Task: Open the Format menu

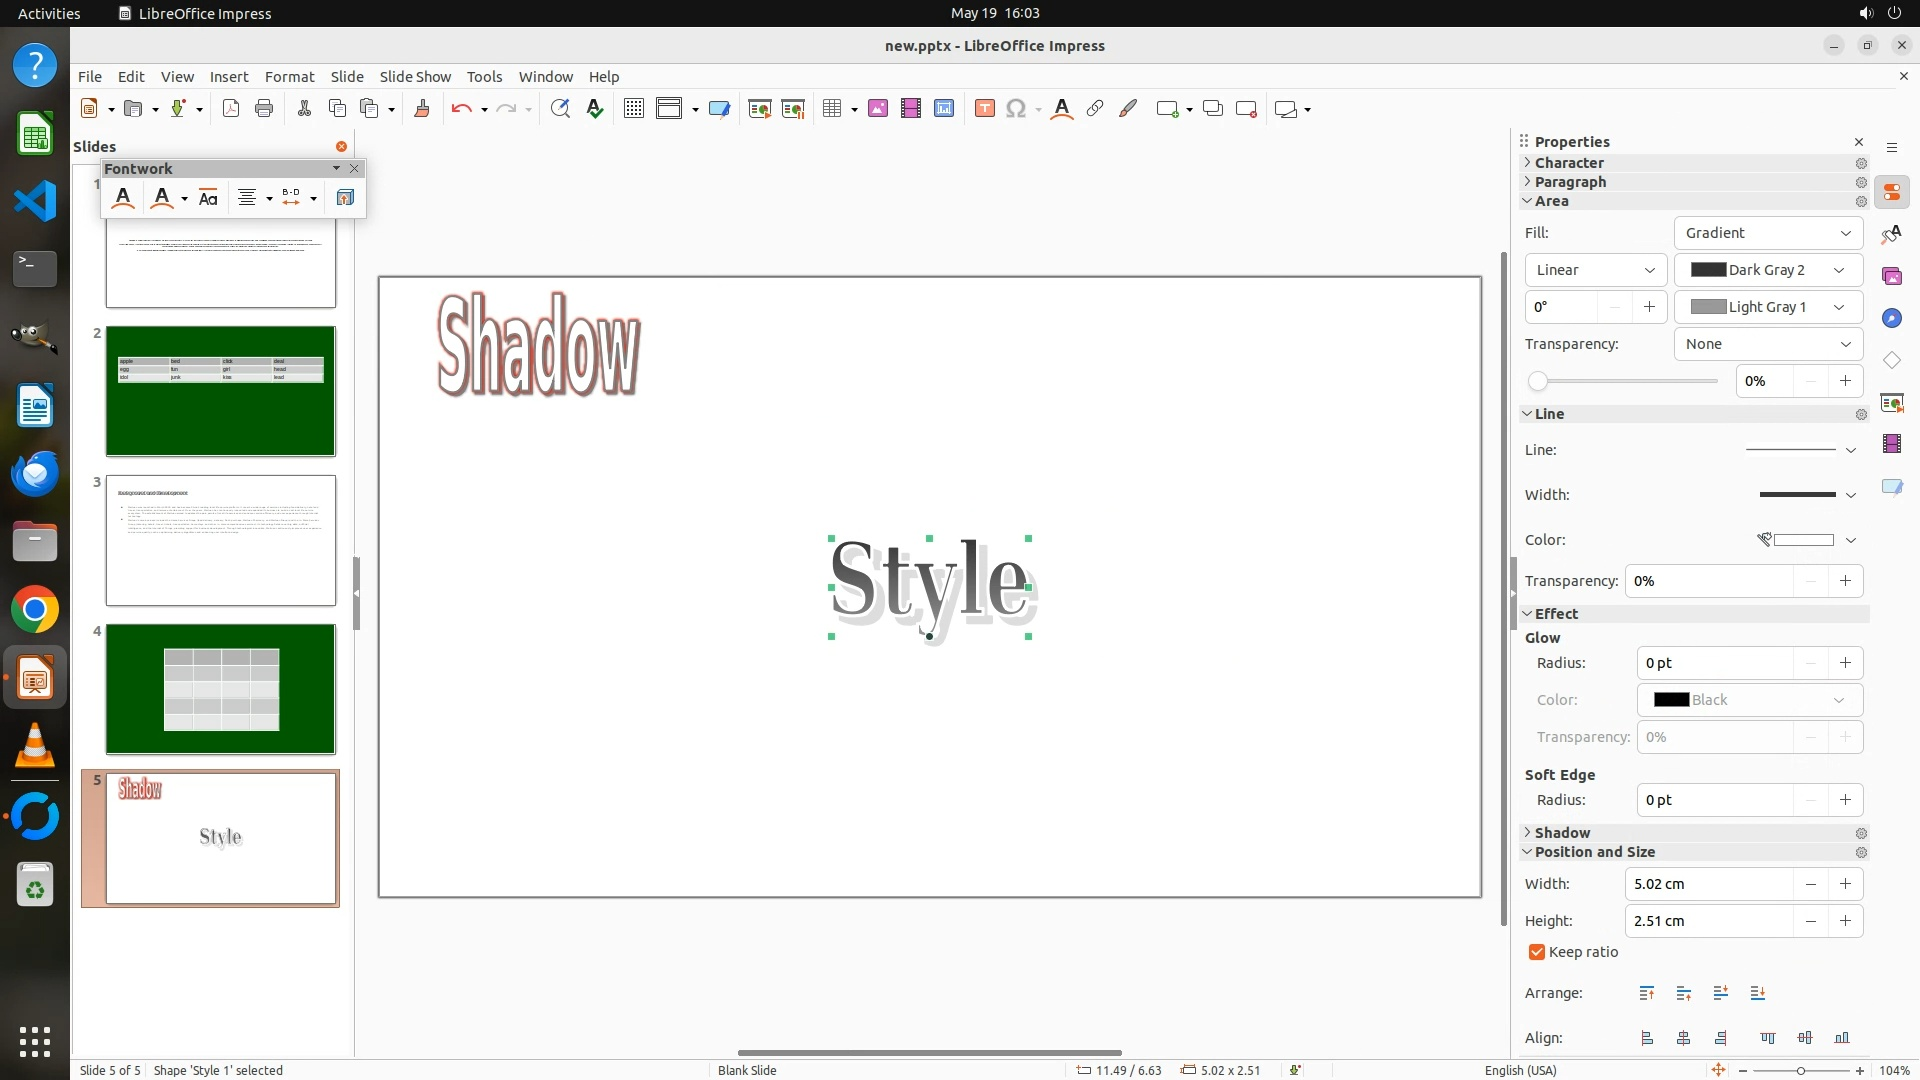Action: pos(289,76)
